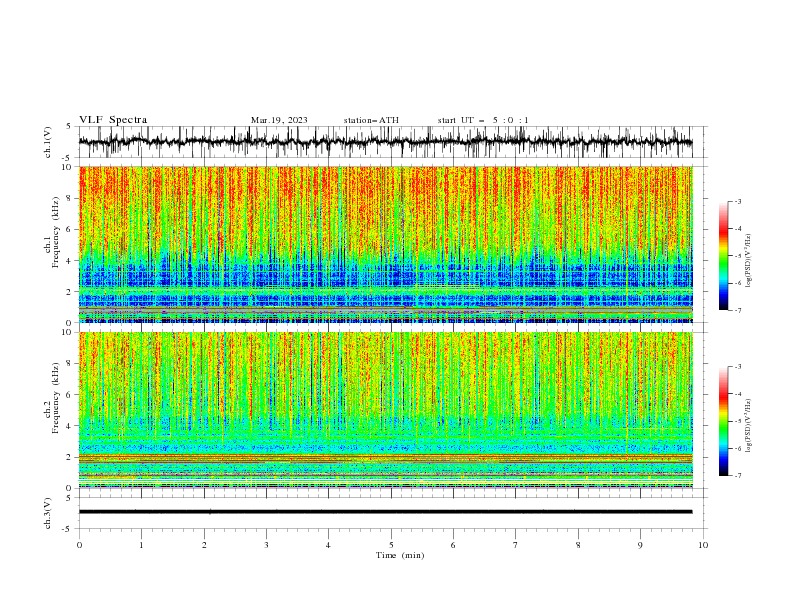Click time axis tick label '8'

578,545
